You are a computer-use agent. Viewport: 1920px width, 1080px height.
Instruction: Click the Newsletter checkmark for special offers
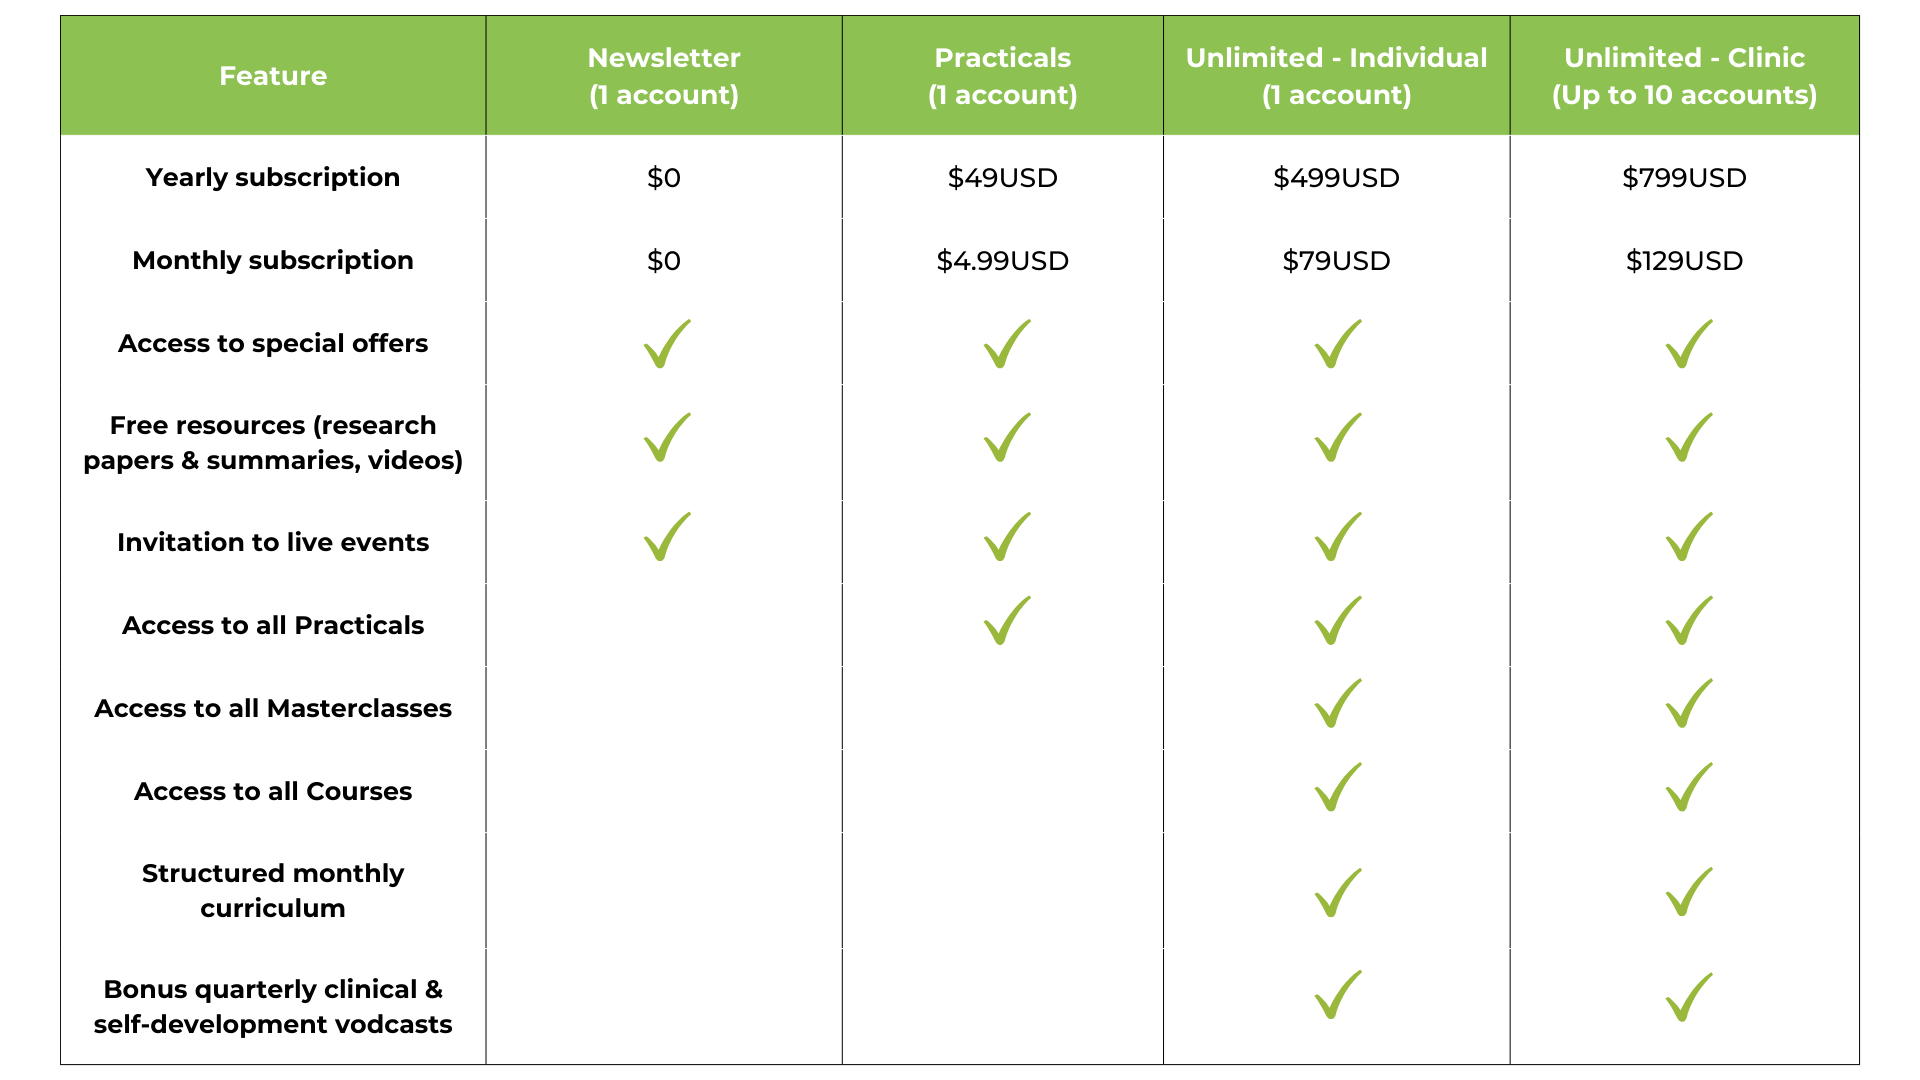(667, 344)
